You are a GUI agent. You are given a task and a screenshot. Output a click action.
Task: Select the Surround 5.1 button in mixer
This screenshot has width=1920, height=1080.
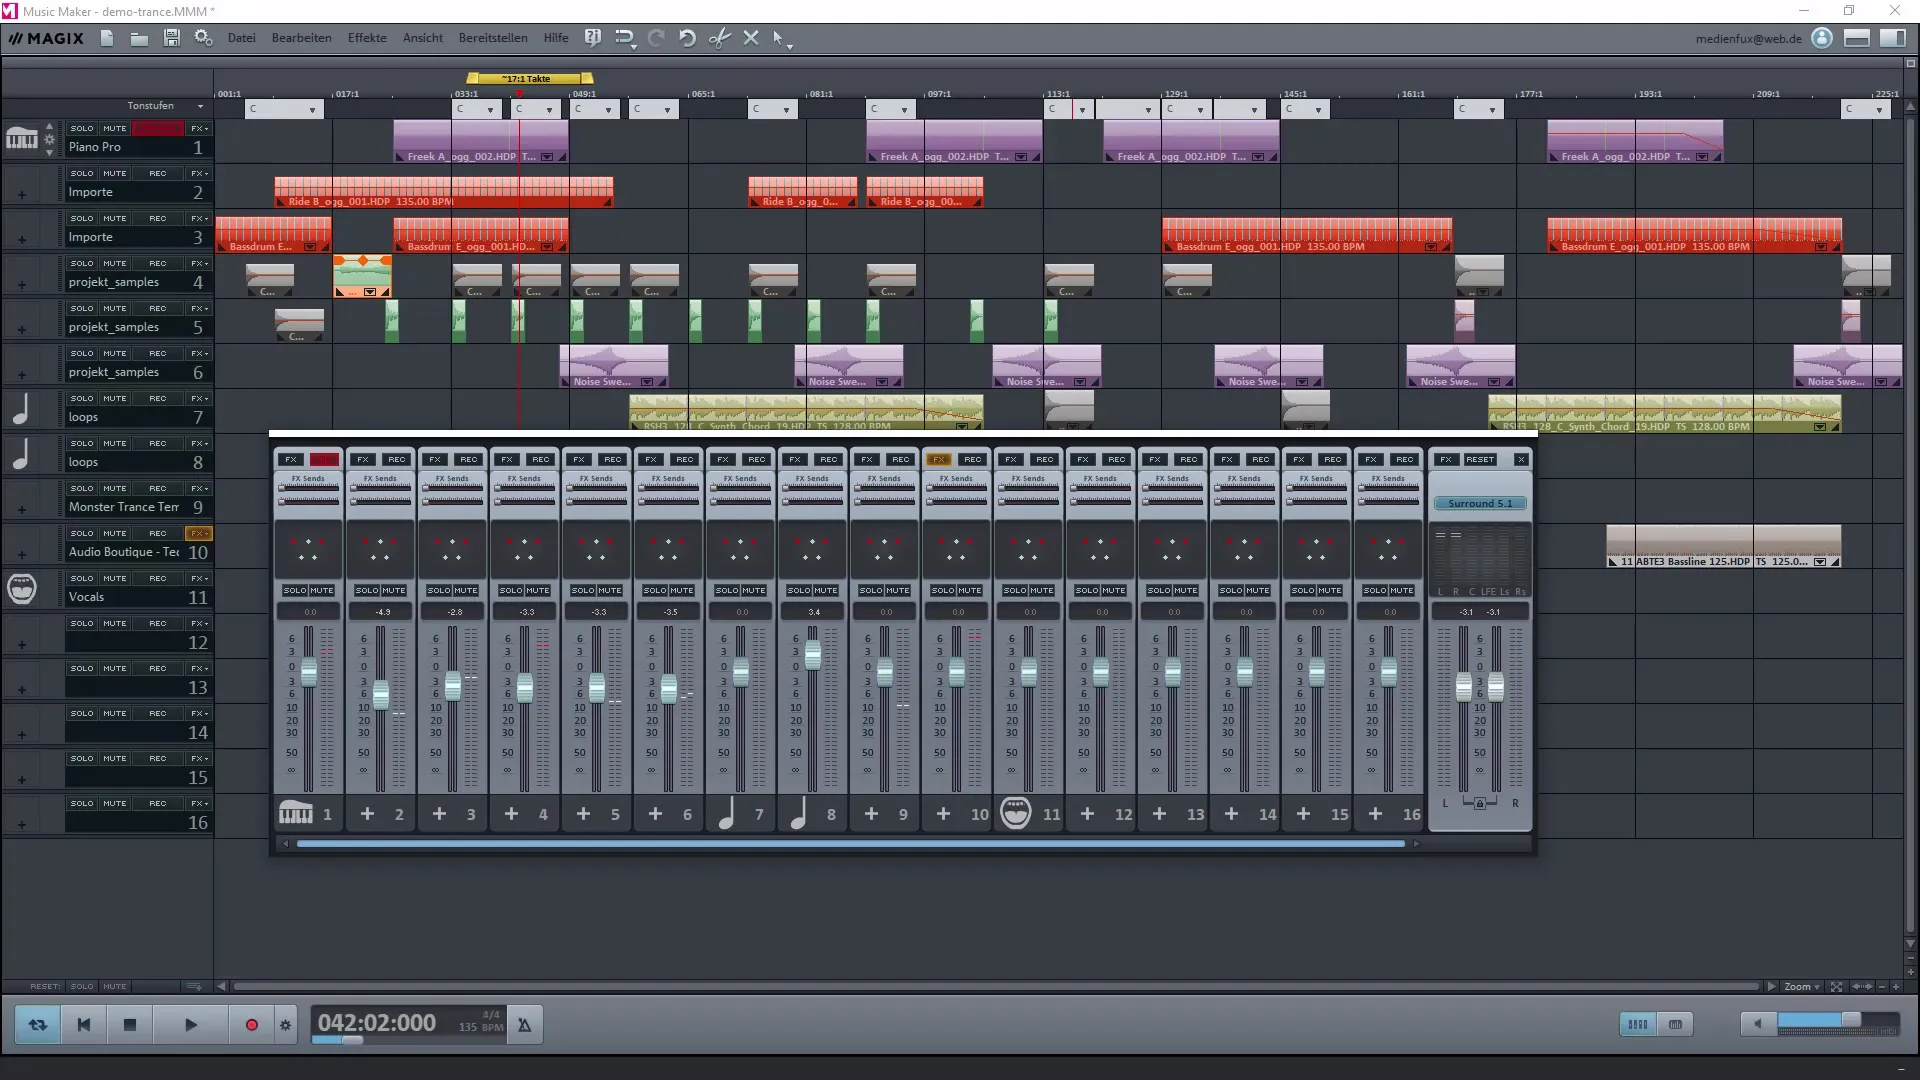click(1479, 504)
